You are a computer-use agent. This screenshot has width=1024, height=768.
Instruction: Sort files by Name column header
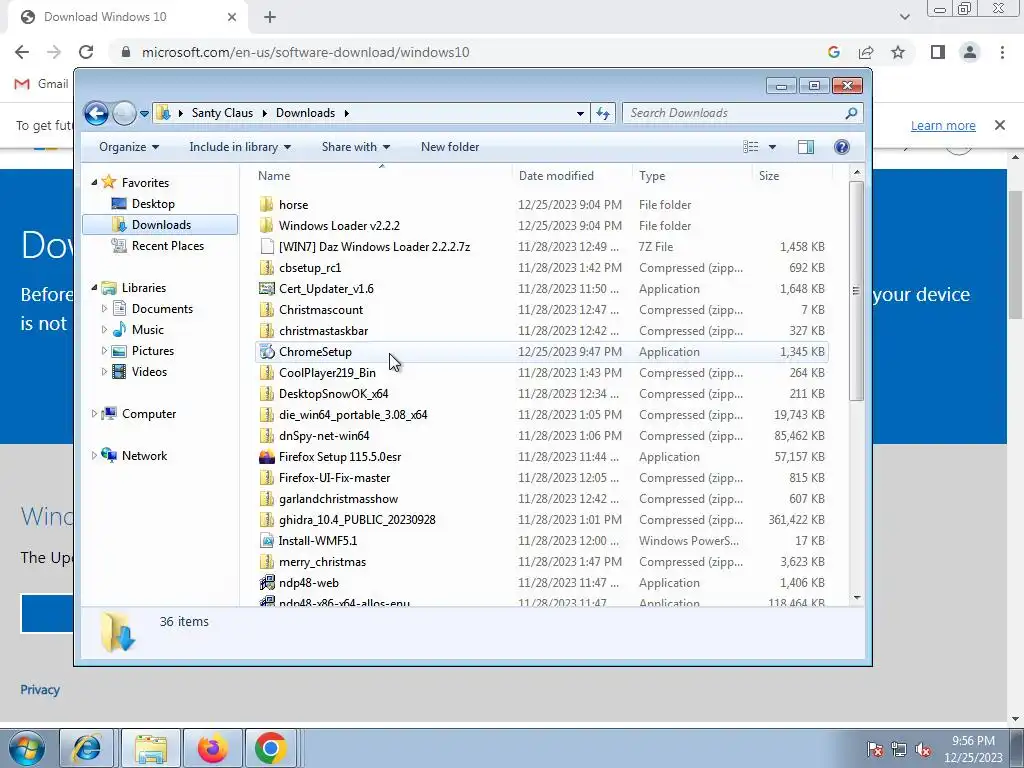[x=382, y=176]
